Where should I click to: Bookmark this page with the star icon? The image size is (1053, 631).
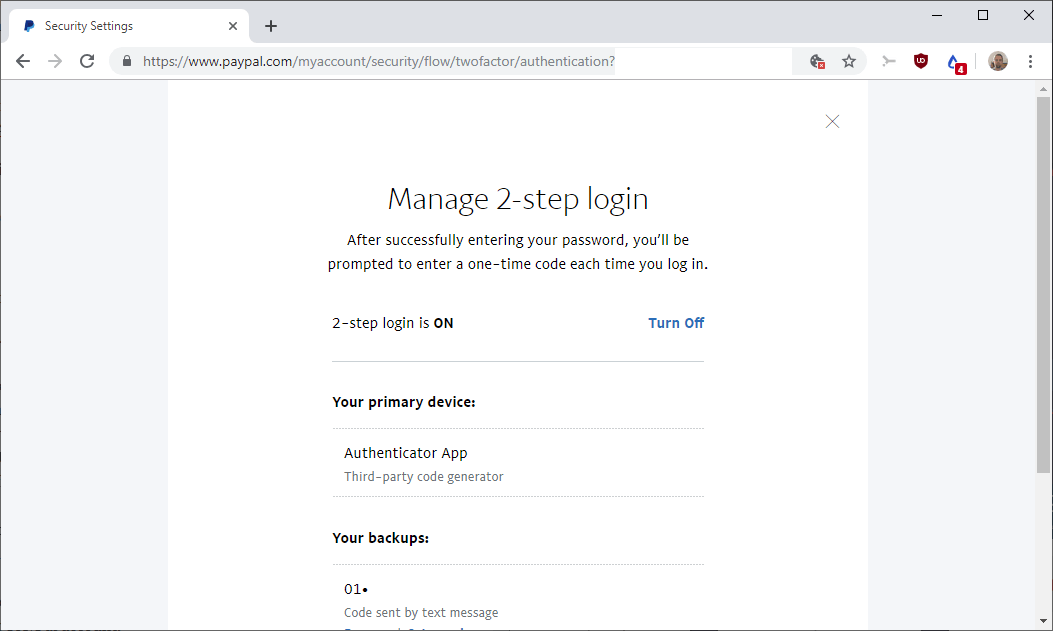[x=849, y=61]
